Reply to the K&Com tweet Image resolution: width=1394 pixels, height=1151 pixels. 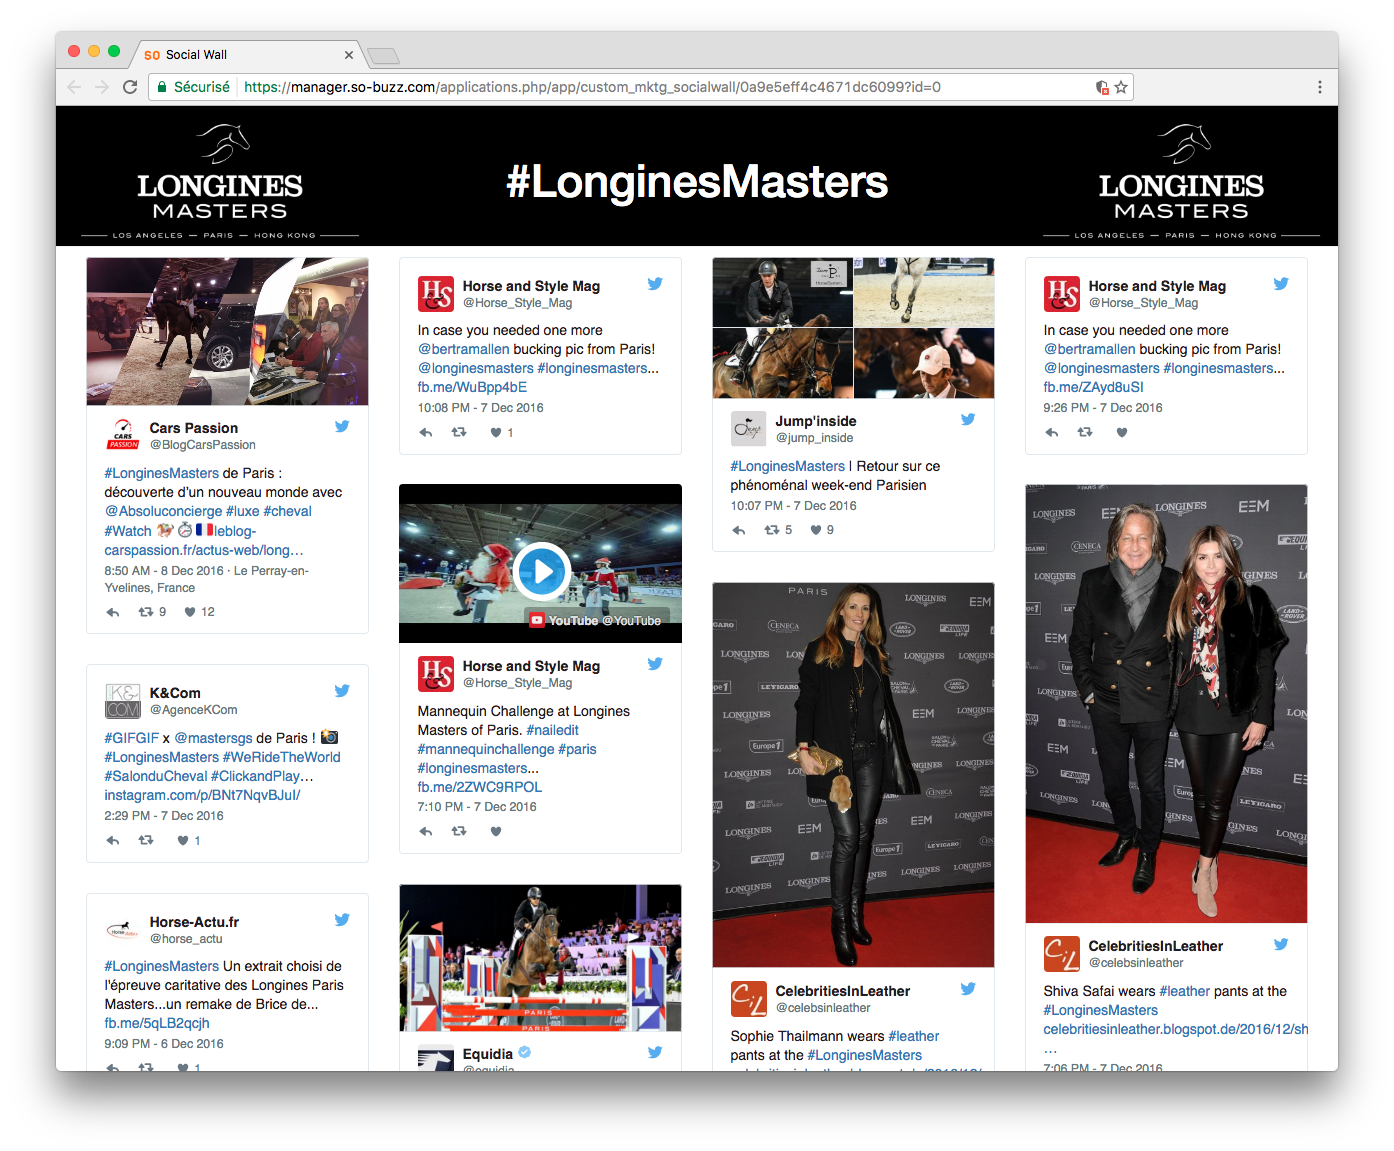coord(113,841)
